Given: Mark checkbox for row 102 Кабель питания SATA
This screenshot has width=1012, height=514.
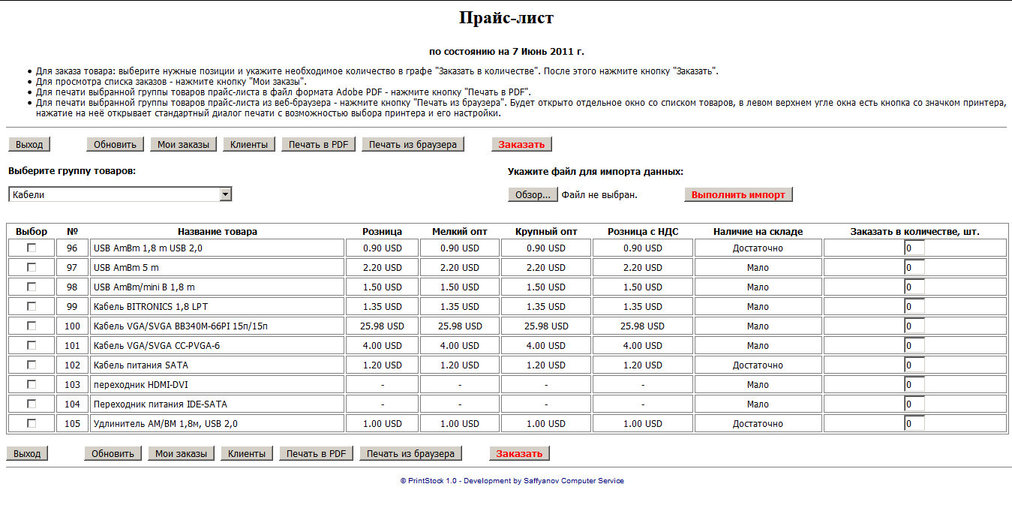Looking at the screenshot, I should click(x=32, y=365).
